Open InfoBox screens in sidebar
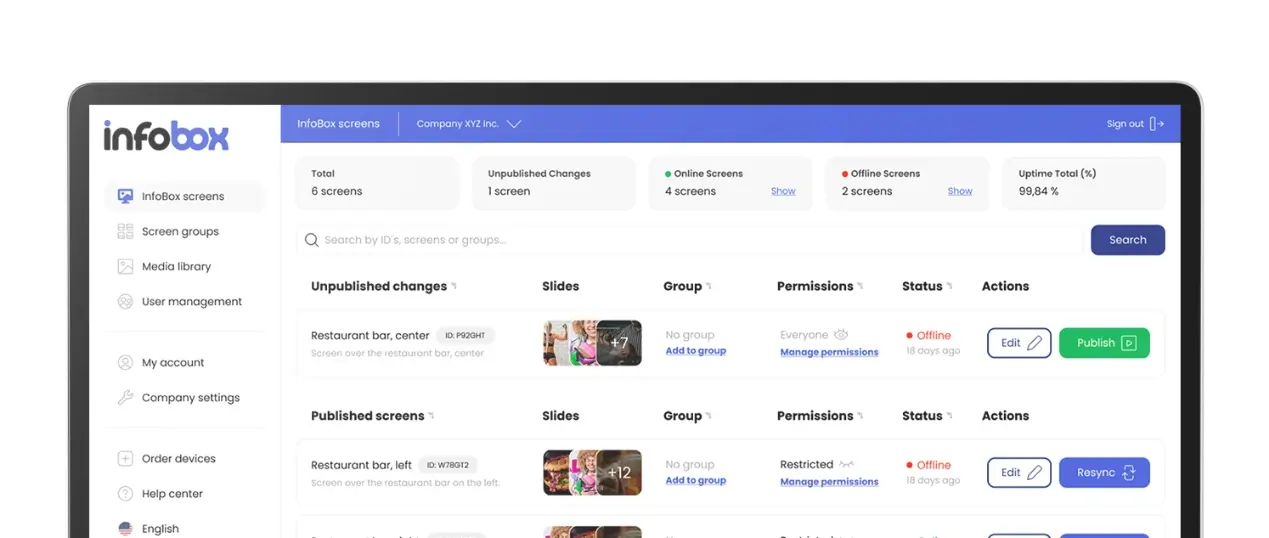The height and width of the screenshot is (538, 1269). 185,196
